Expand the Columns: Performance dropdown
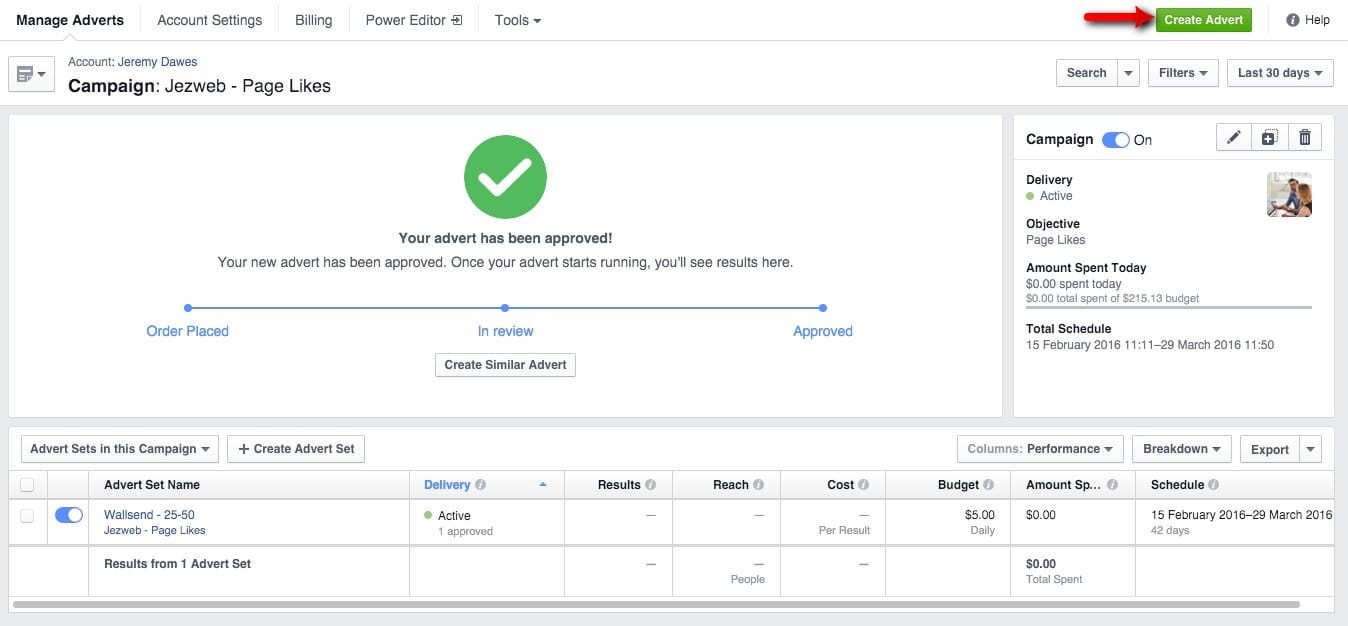The height and width of the screenshot is (626, 1348). pos(1040,449)
